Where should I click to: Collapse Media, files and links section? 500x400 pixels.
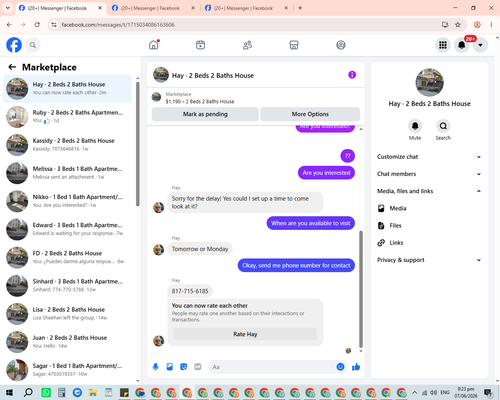pyautogui.click(x=430, y=191)
